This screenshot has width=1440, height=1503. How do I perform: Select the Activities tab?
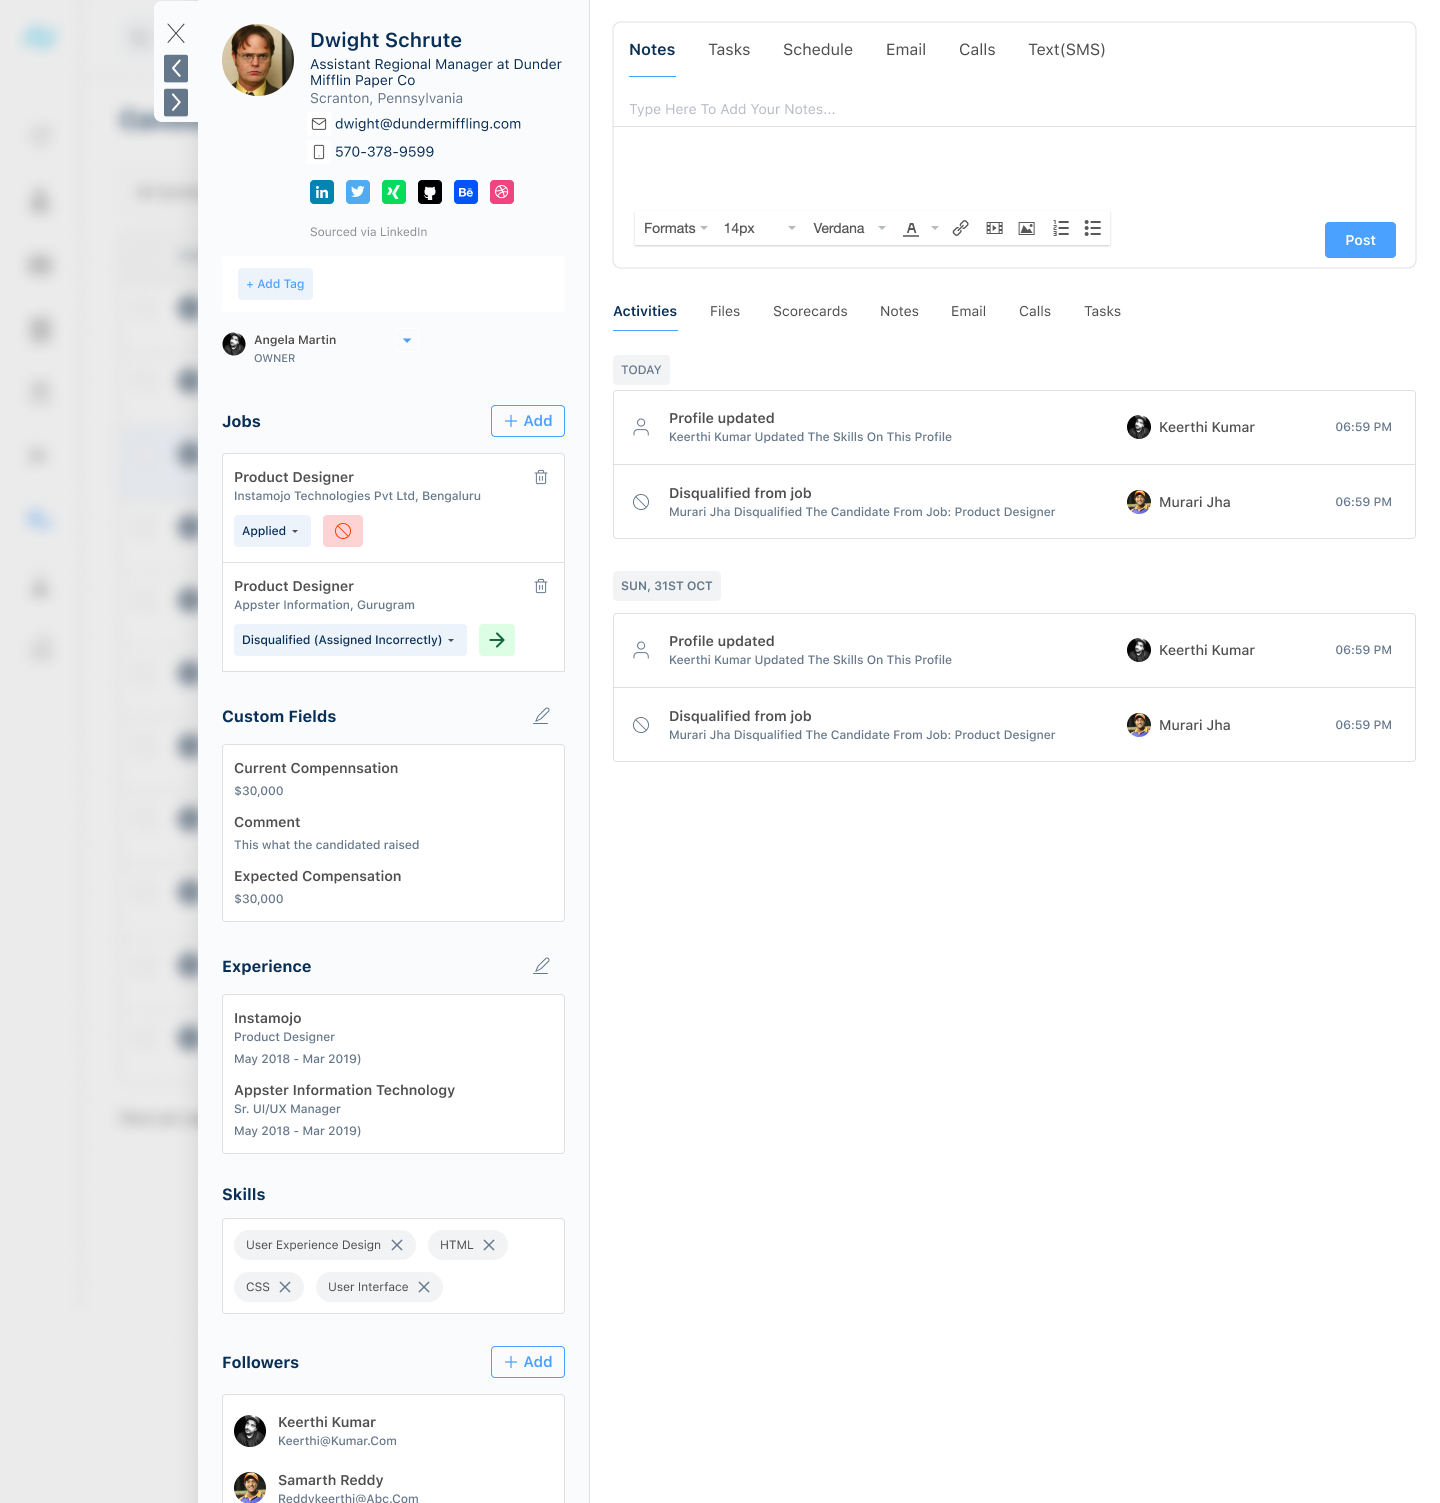645,312
